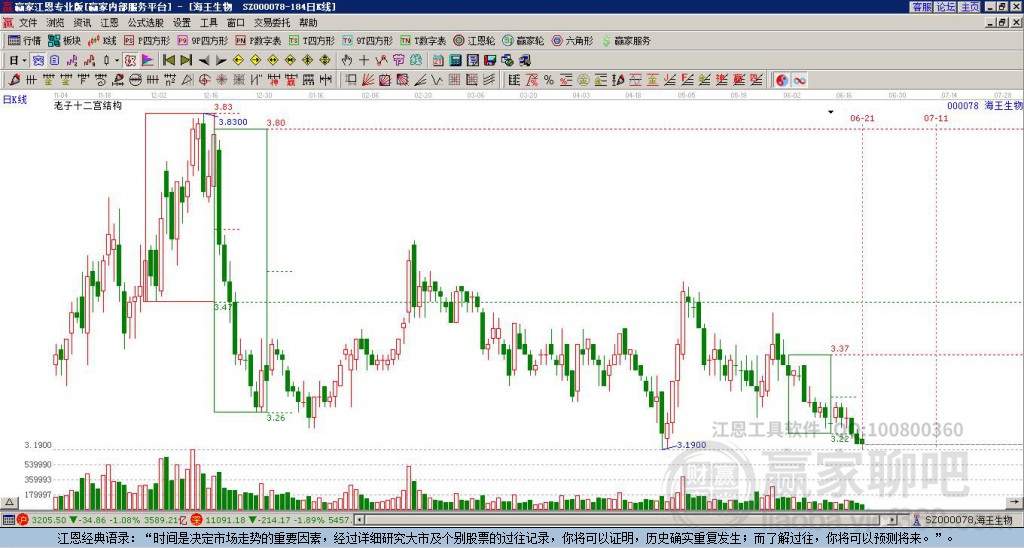The image size is (1024, 548).
Task: Click the 沪 Shanghai index badge
Action: (x=23, y=520)
